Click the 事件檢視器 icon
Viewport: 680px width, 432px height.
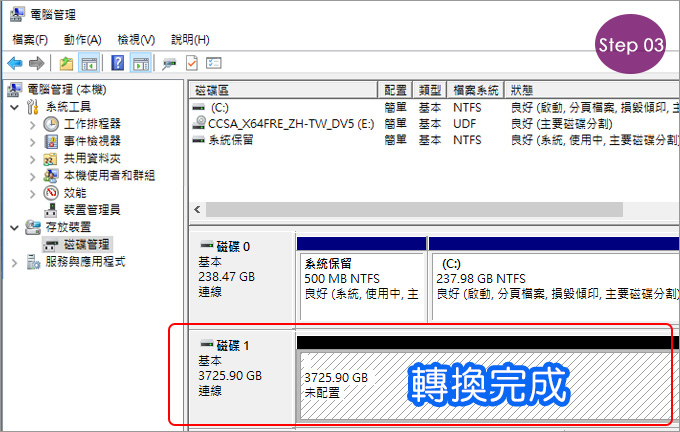(51, 141)
